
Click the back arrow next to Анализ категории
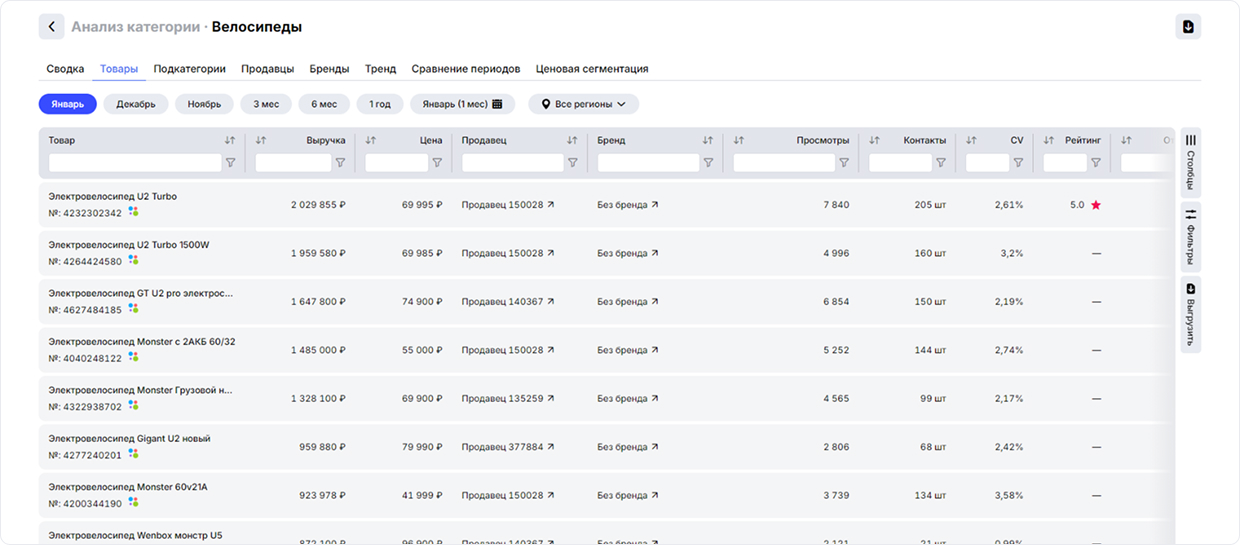tap(52, 27)
